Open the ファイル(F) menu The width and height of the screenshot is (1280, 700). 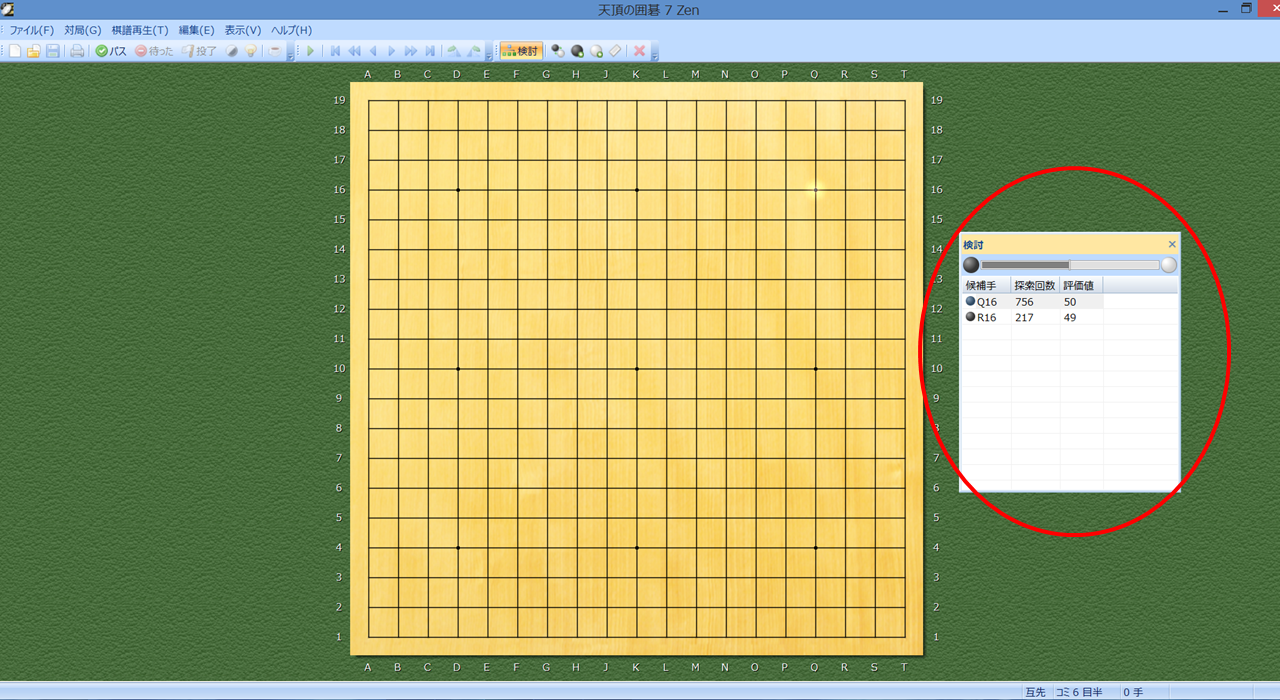point(31,30)
